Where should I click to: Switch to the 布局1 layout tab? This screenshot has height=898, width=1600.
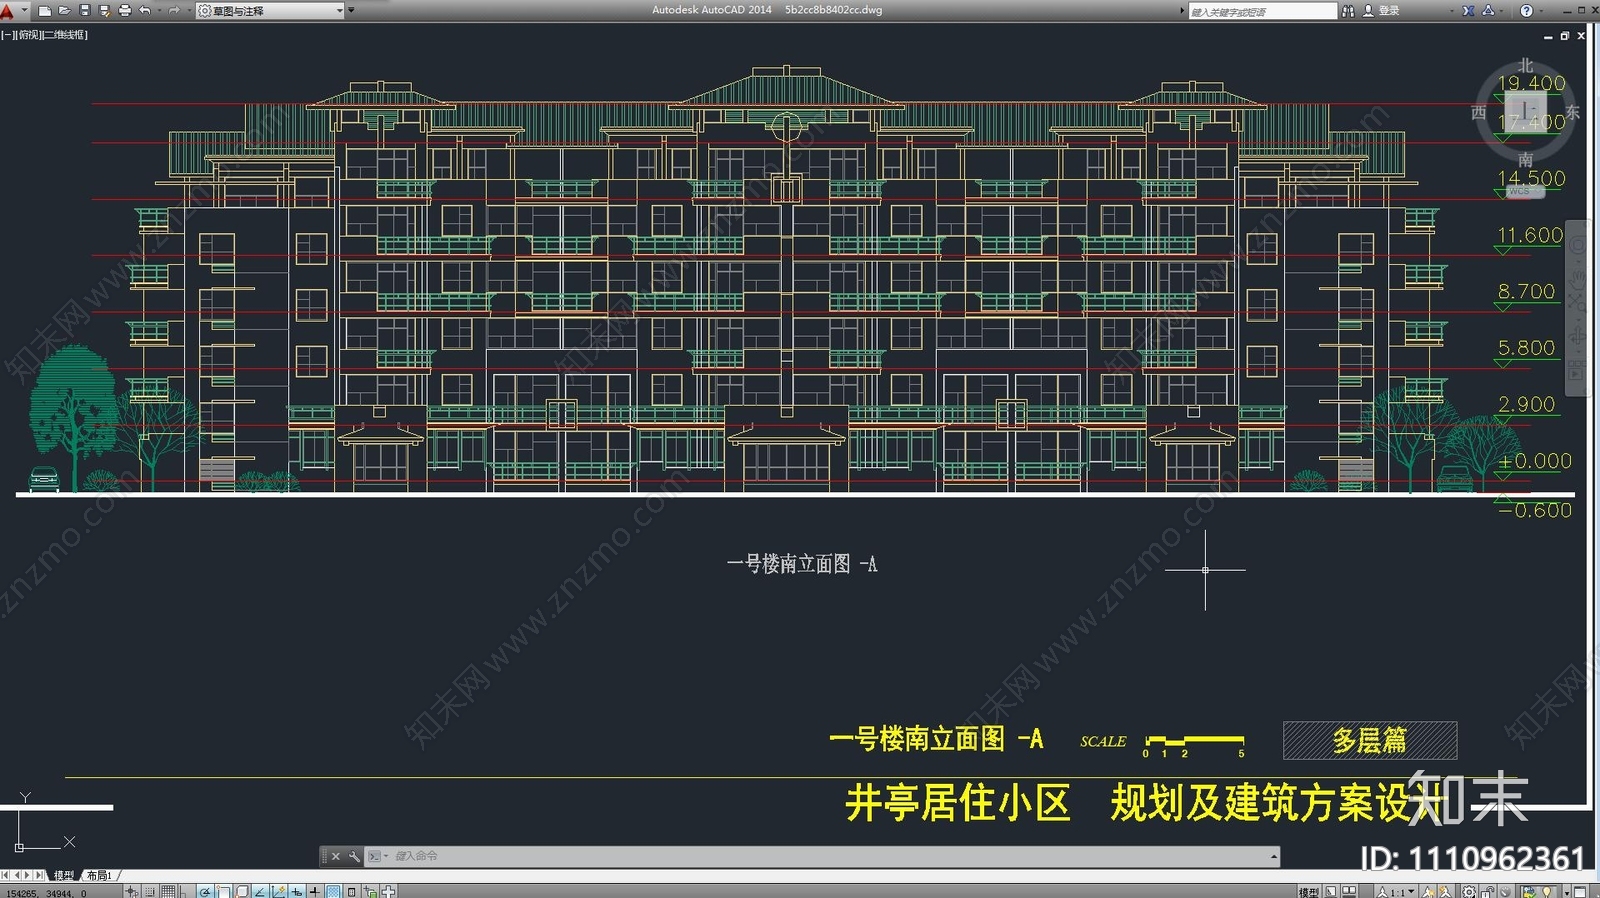click(99, 875)
